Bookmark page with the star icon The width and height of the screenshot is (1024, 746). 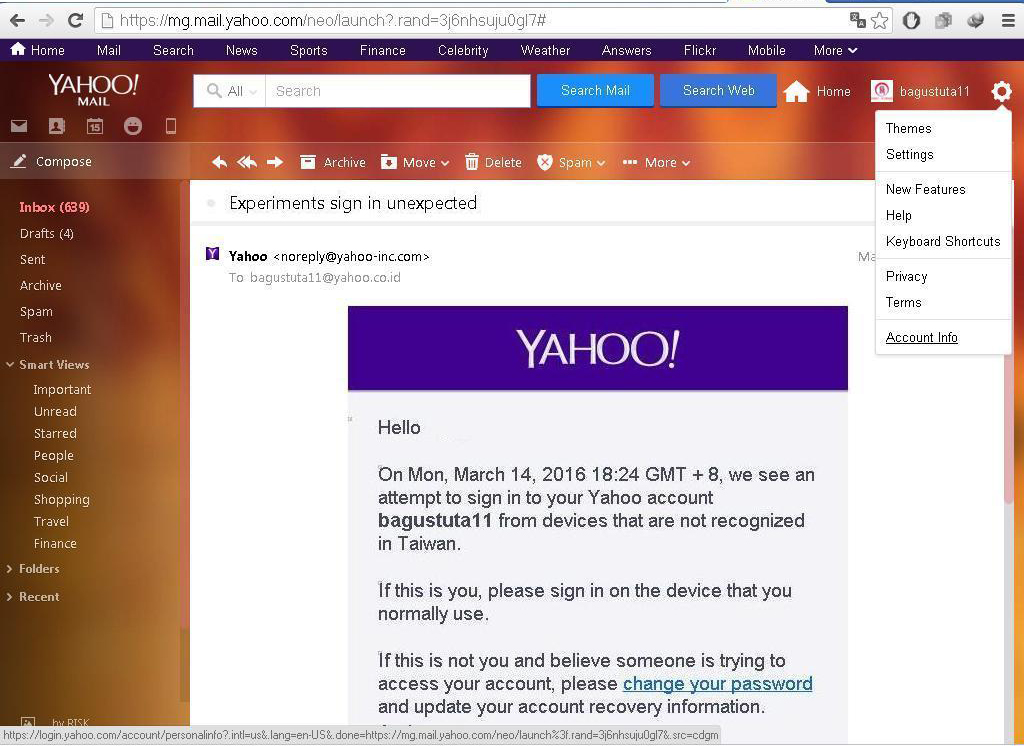880,20
